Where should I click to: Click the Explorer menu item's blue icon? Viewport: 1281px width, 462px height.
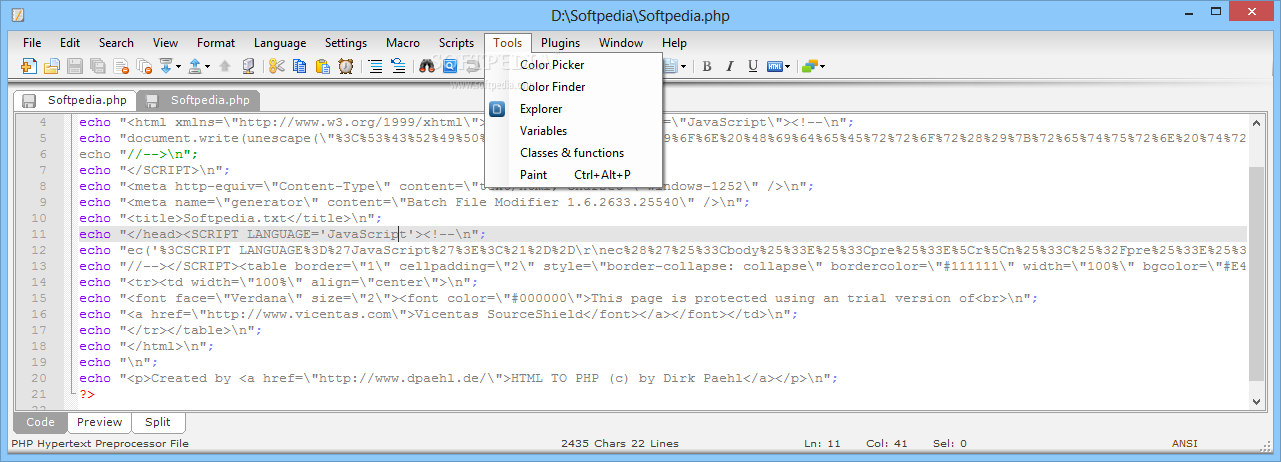[x=498, y=108]
